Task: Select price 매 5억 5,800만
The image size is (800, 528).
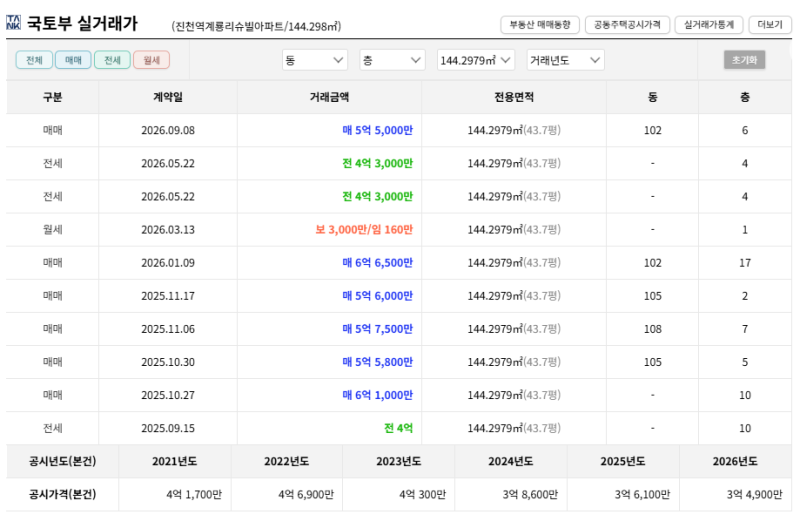Action: point(378,362)
